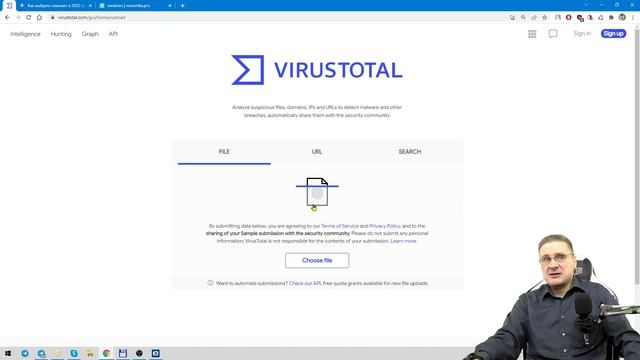Open the Hunting menu item

(61, 34)
